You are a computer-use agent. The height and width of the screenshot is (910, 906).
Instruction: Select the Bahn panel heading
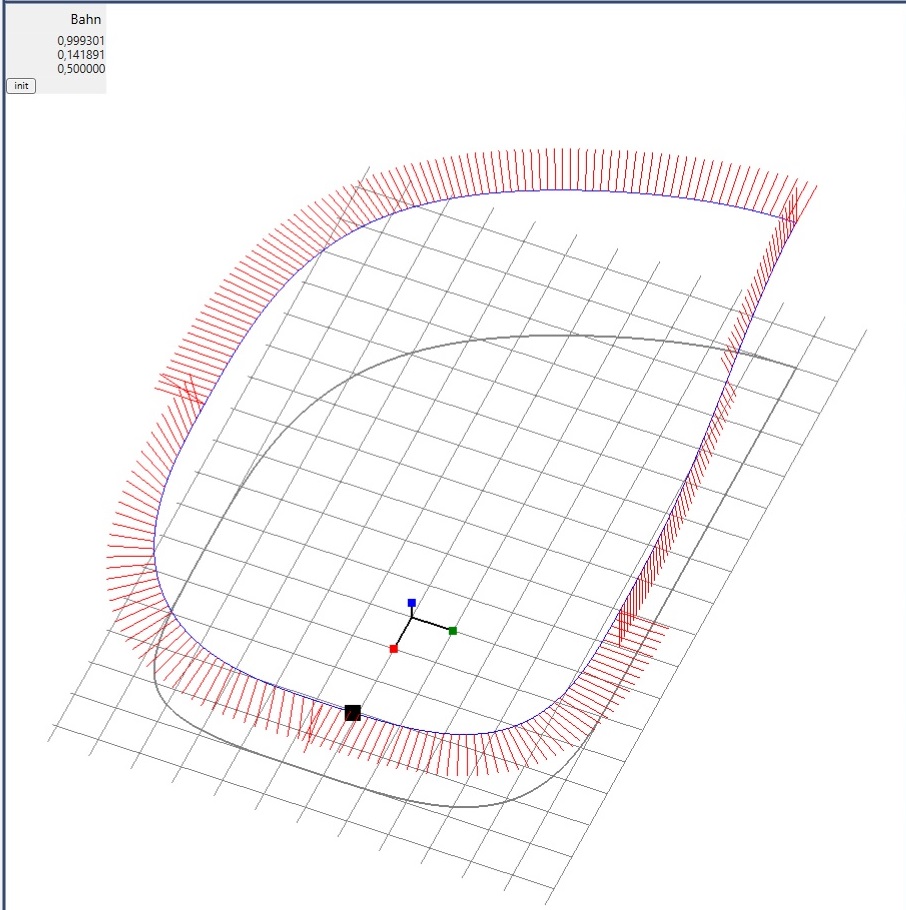(85, 20)
